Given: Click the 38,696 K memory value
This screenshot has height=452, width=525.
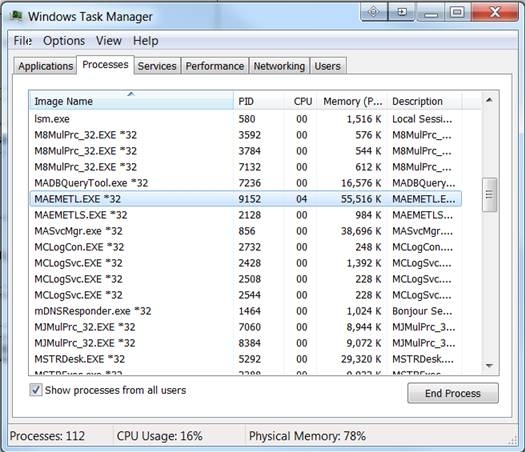Looking at the screenshot, I should coord(361,231).
